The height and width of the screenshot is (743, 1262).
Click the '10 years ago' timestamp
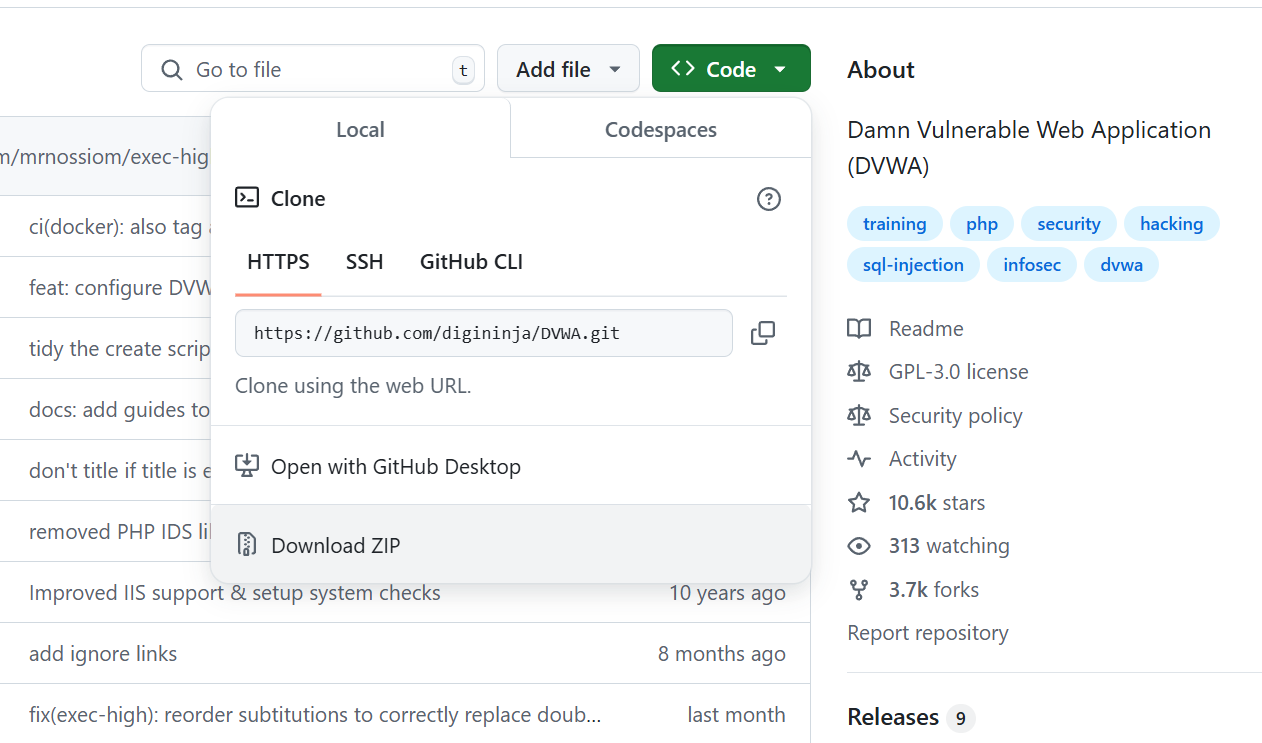727,593
